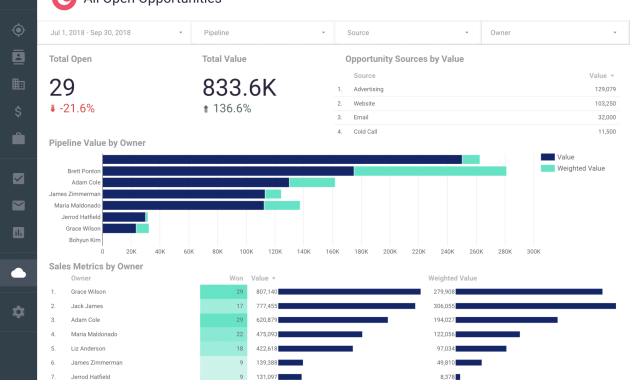Sort sources table by Value column

(x=601, y=76)
